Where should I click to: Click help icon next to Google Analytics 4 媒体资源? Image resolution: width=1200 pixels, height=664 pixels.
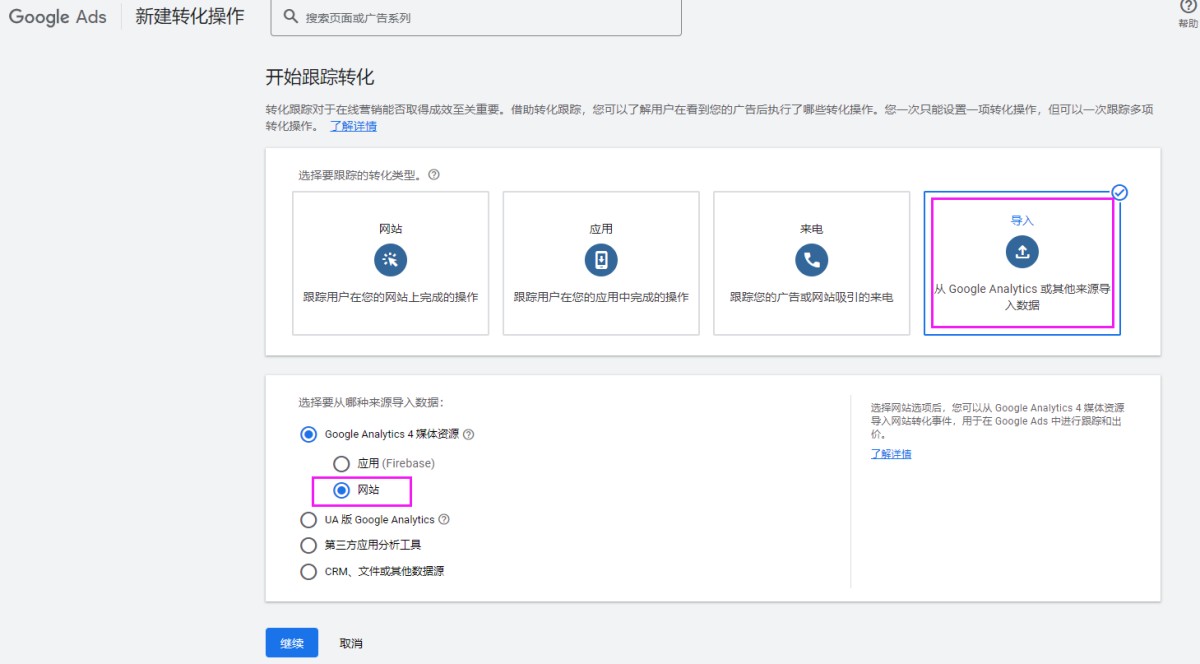pos(469,435)
